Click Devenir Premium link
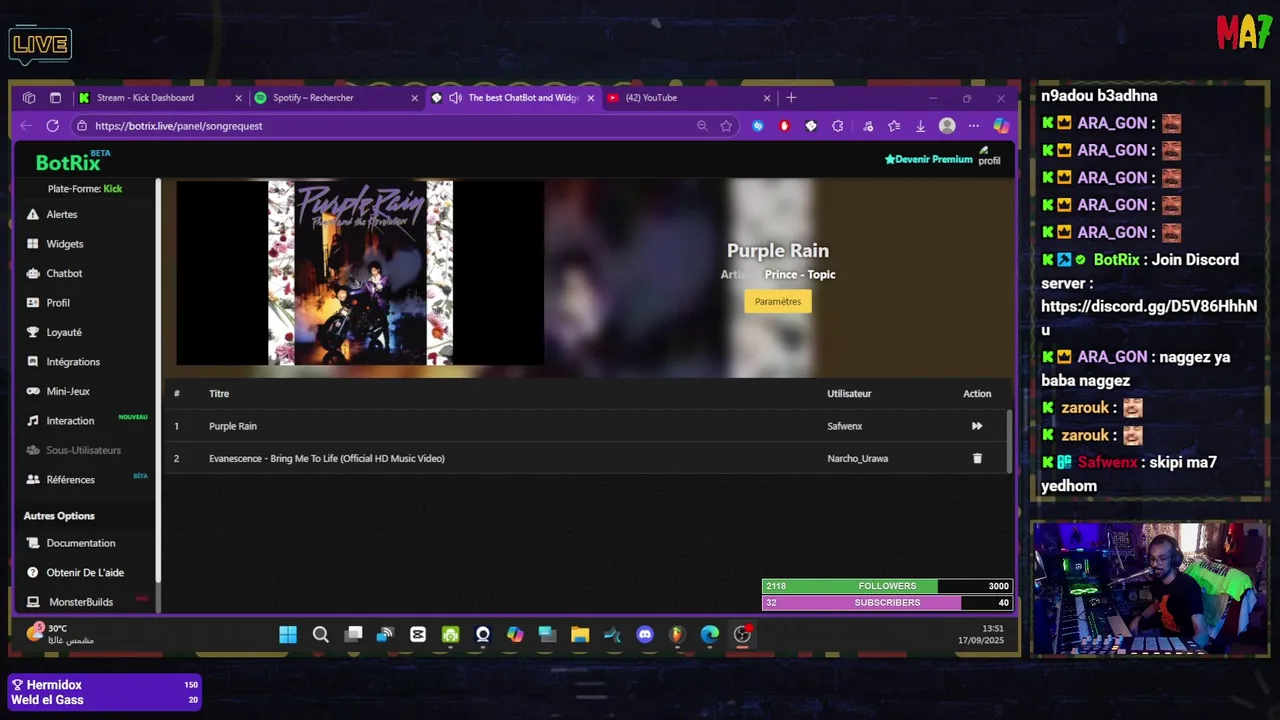Image resolution: width=1280 pixels, height=720 pixels. pyautogui.click(x=928, y=159)
